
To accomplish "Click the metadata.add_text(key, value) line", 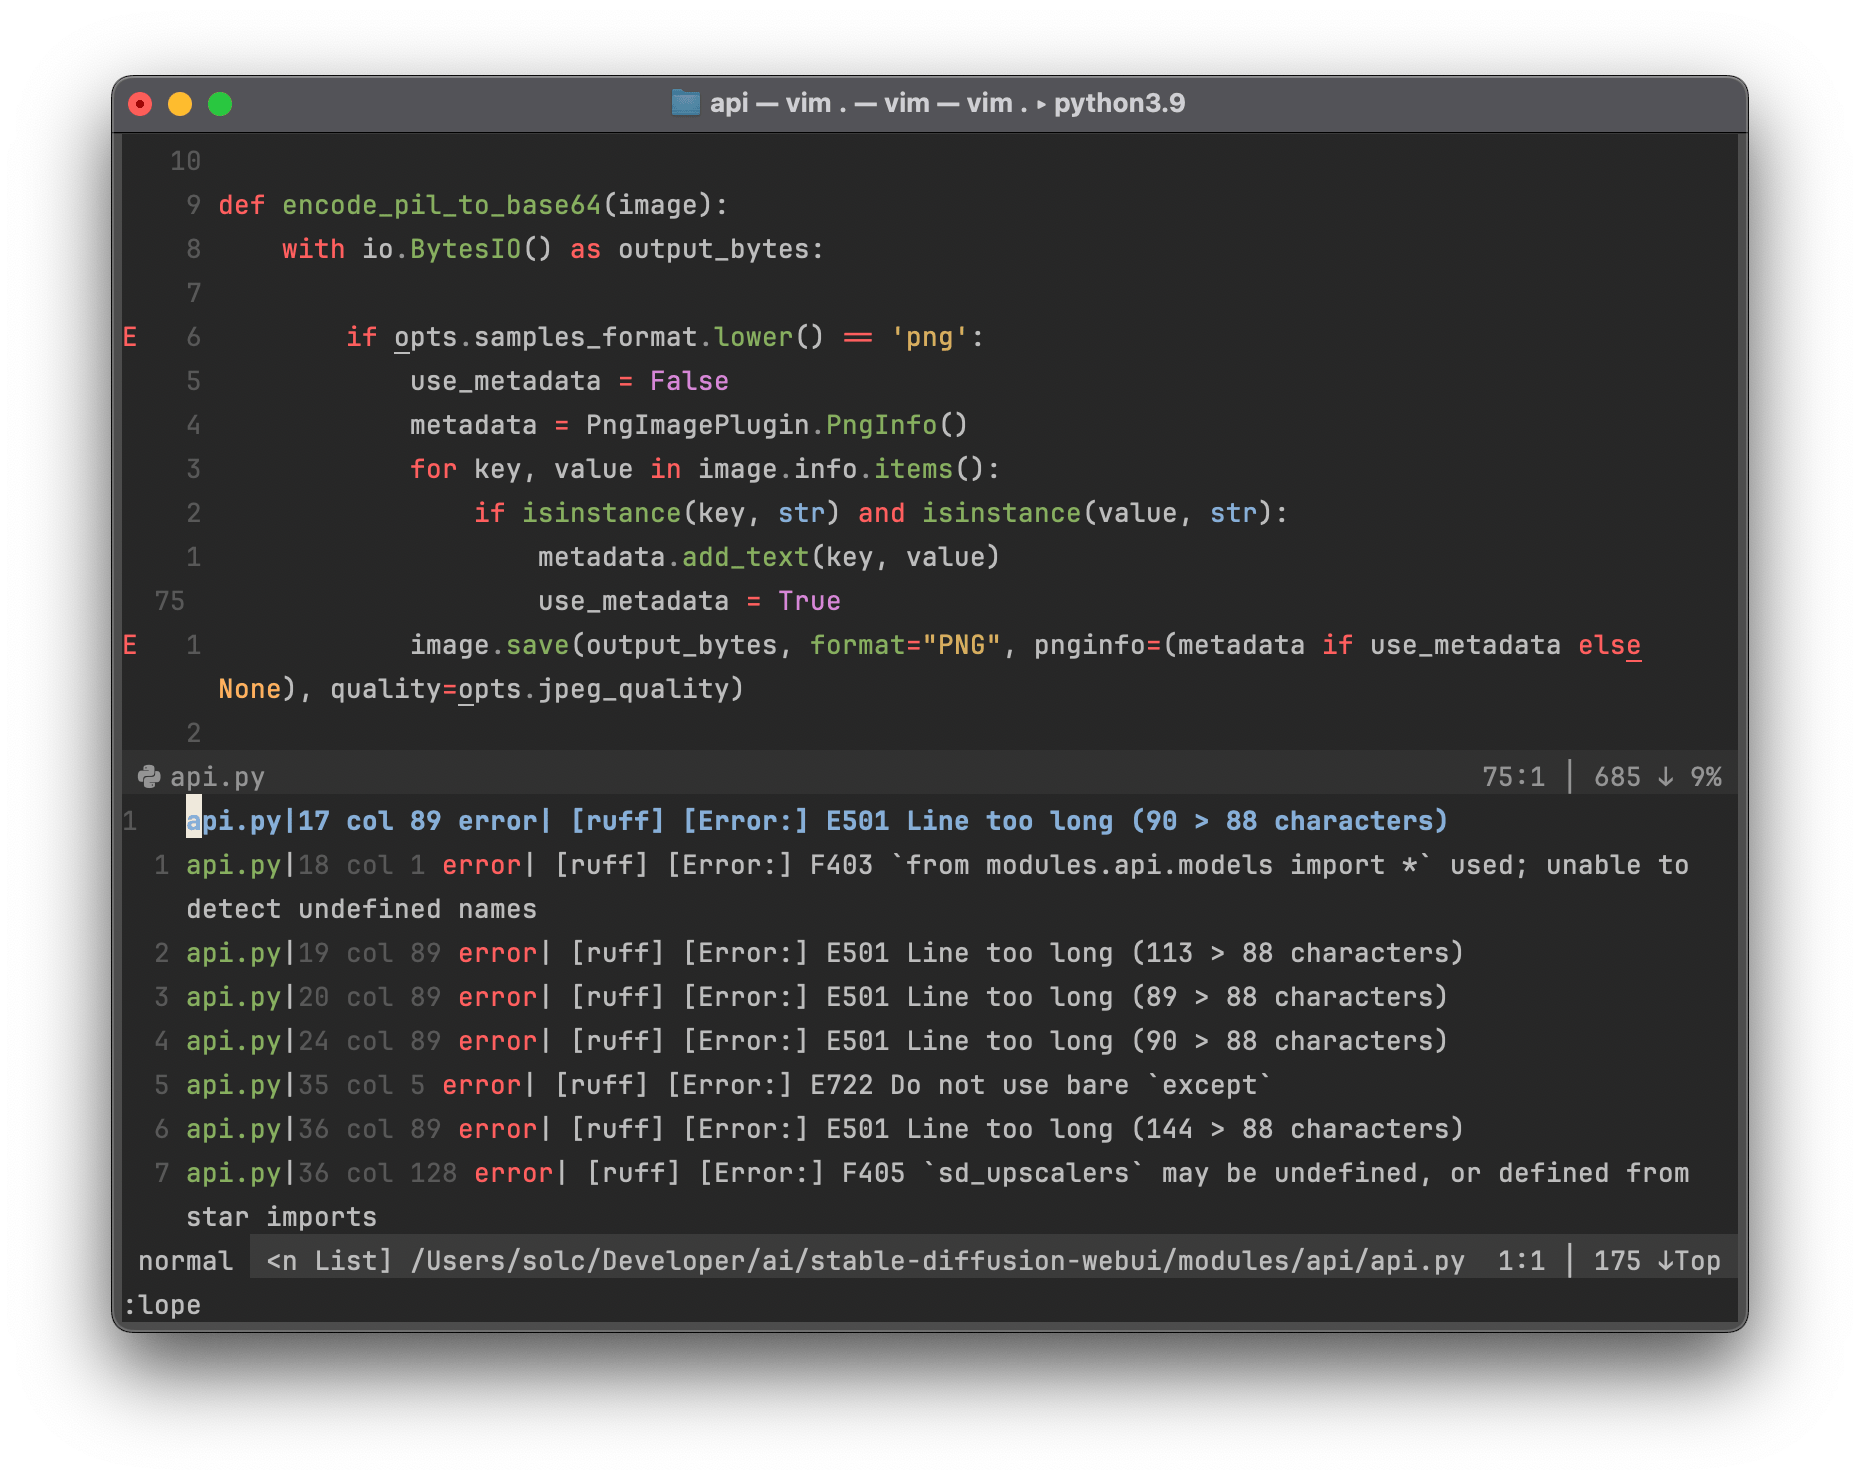I will click(769, 557).
